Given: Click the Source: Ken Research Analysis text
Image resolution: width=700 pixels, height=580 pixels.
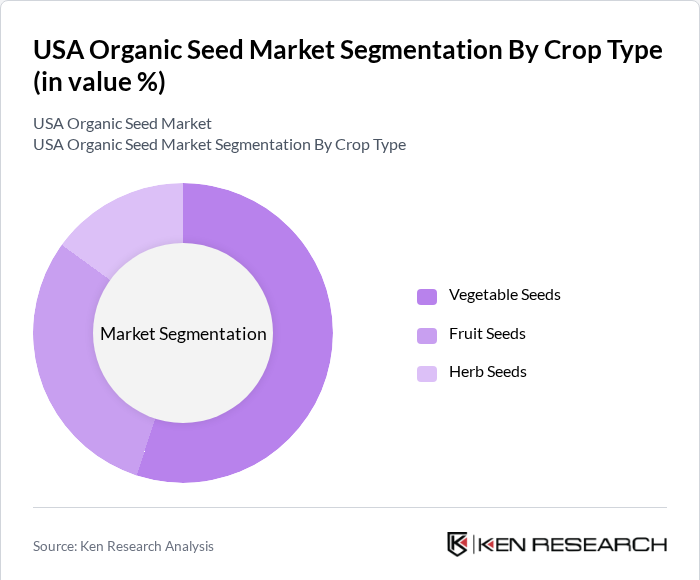Looking at the screenshot, I should coord(123,546).
